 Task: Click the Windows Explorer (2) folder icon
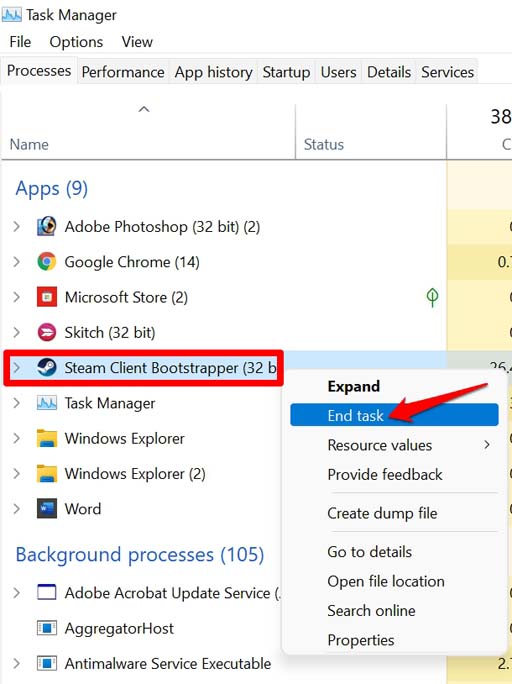47,474
